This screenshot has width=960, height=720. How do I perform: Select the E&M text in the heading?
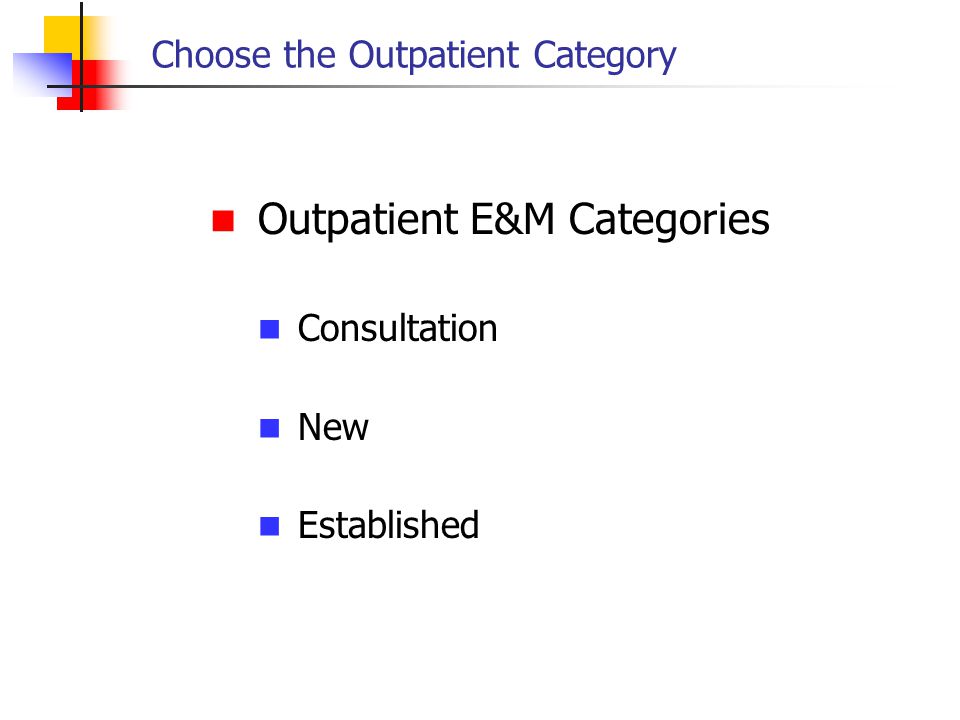tap(512, 219)
